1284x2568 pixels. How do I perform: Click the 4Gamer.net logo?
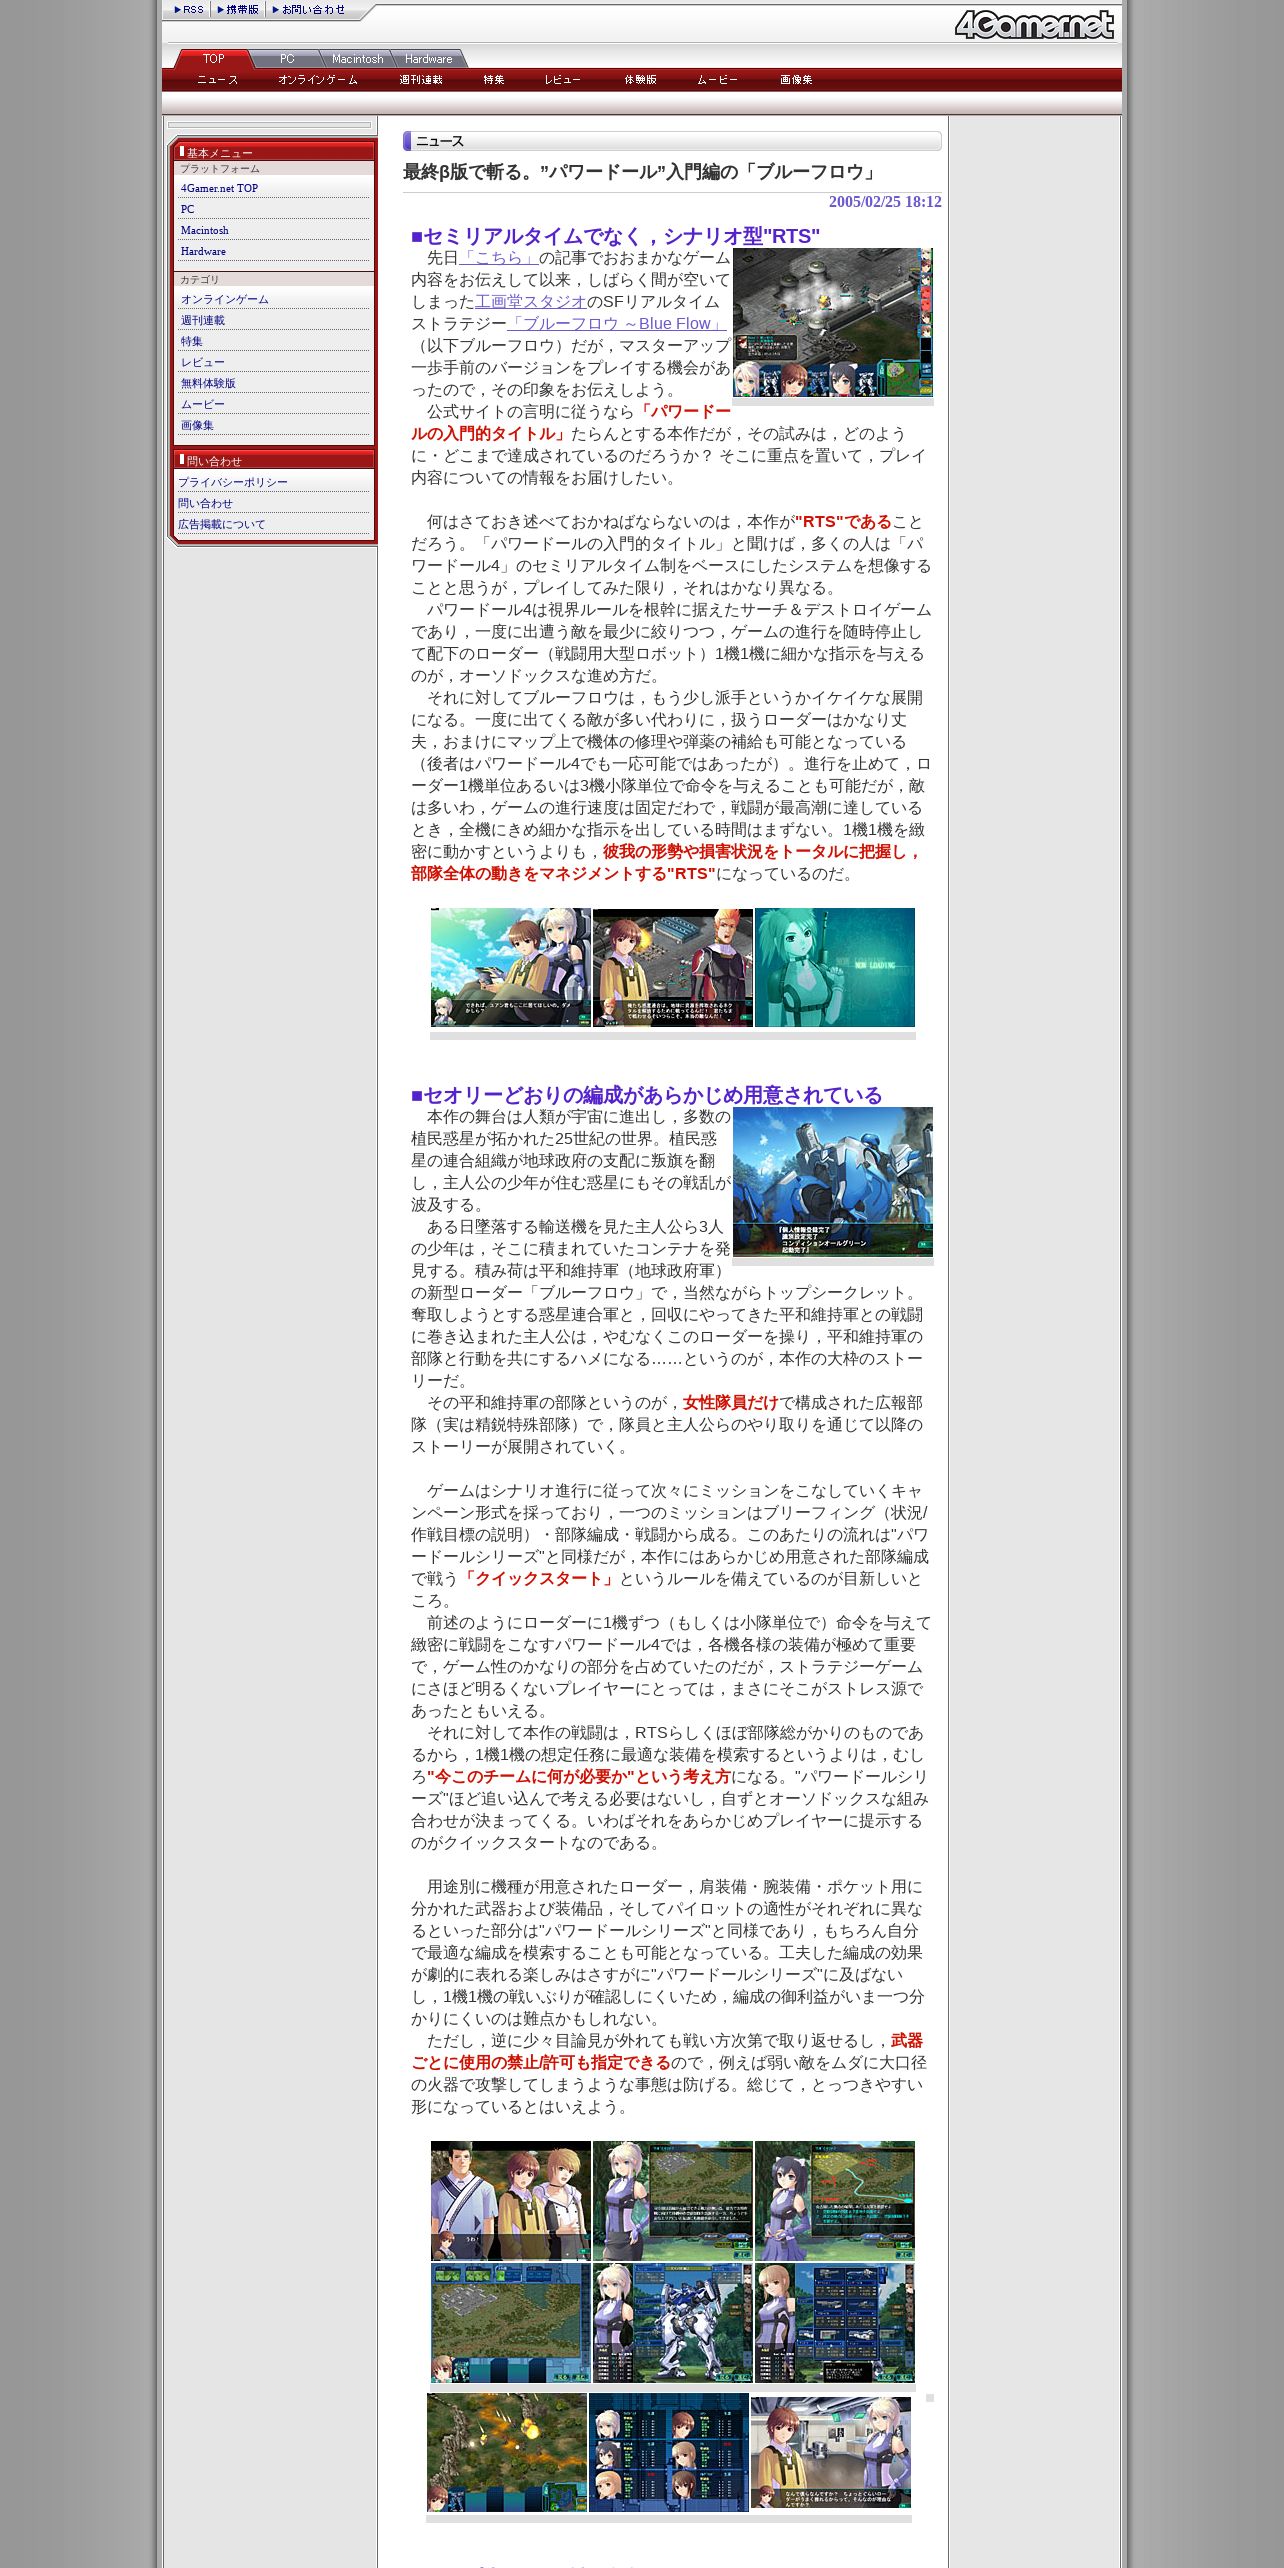click(1034, 24)
